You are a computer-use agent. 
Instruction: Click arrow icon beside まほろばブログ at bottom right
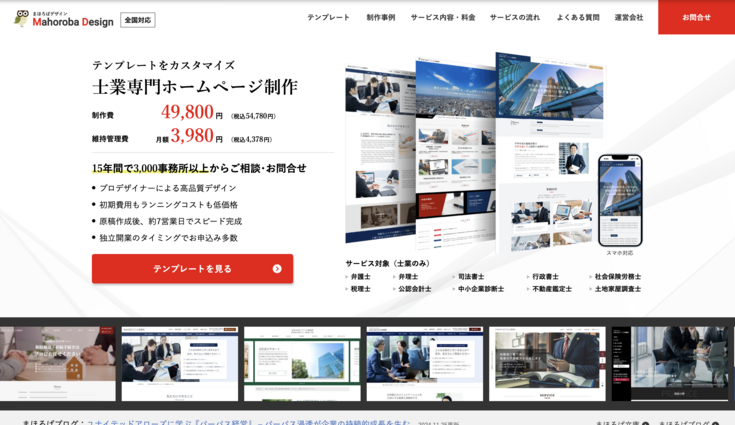(x=714, y=423)
